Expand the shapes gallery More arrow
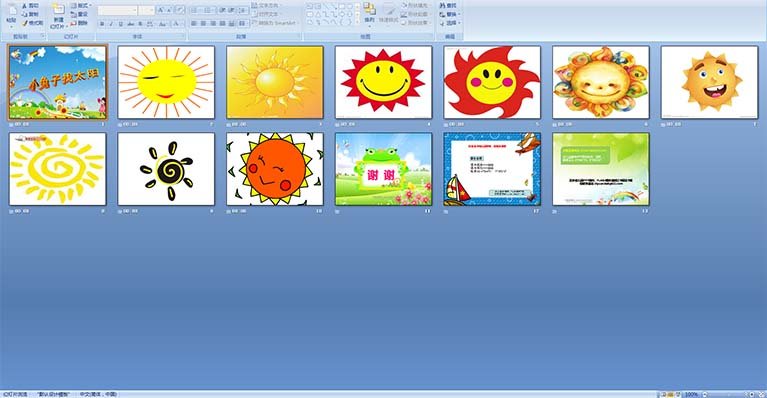The image size is (767, 398). (357, 23)
